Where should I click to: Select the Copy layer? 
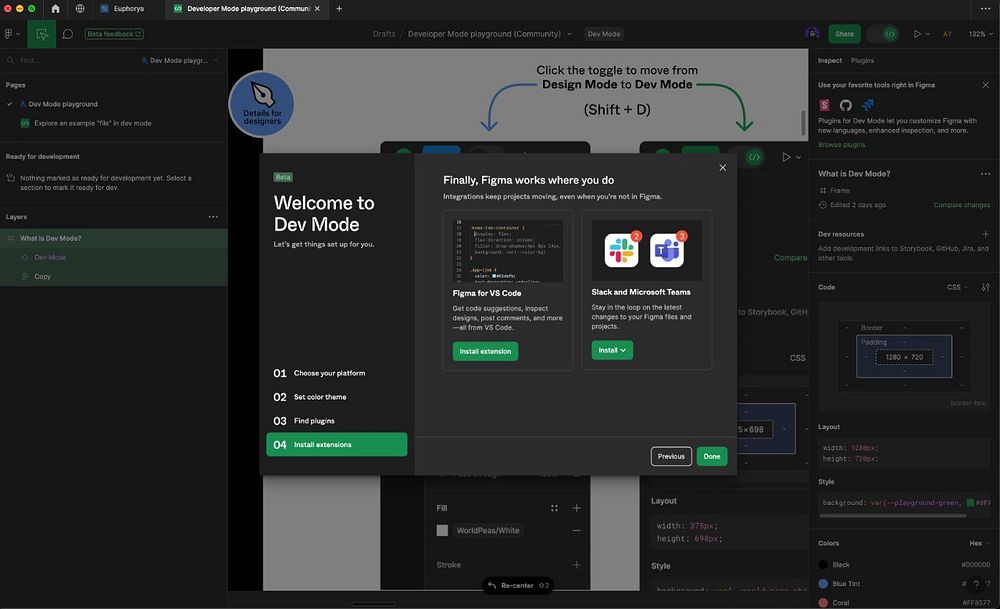coord(114,276)
